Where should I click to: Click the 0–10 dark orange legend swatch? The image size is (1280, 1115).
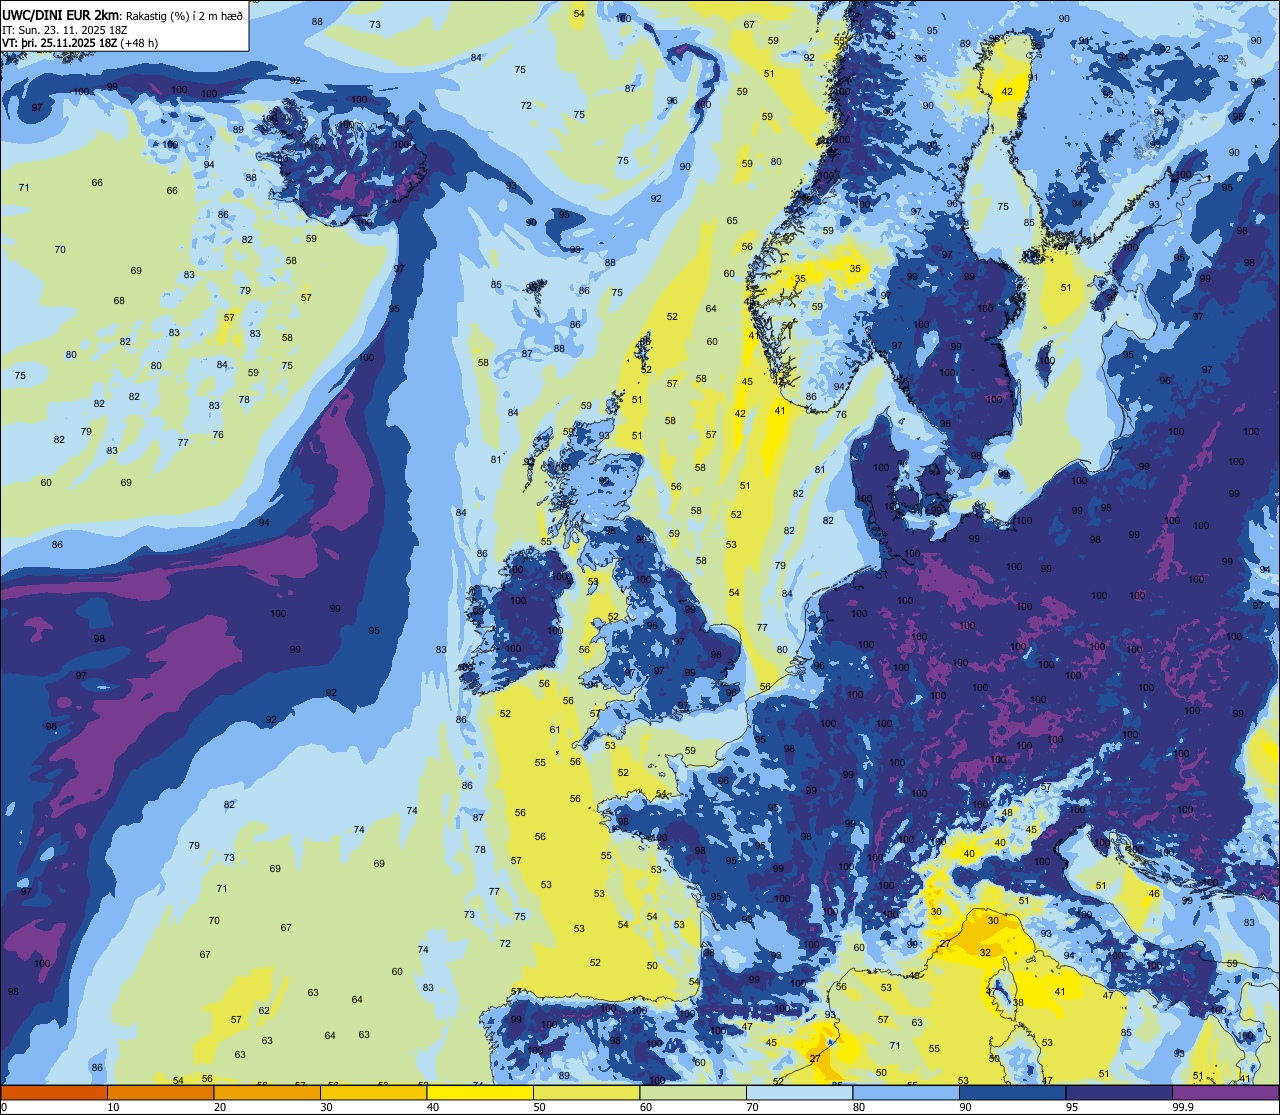54,1092
